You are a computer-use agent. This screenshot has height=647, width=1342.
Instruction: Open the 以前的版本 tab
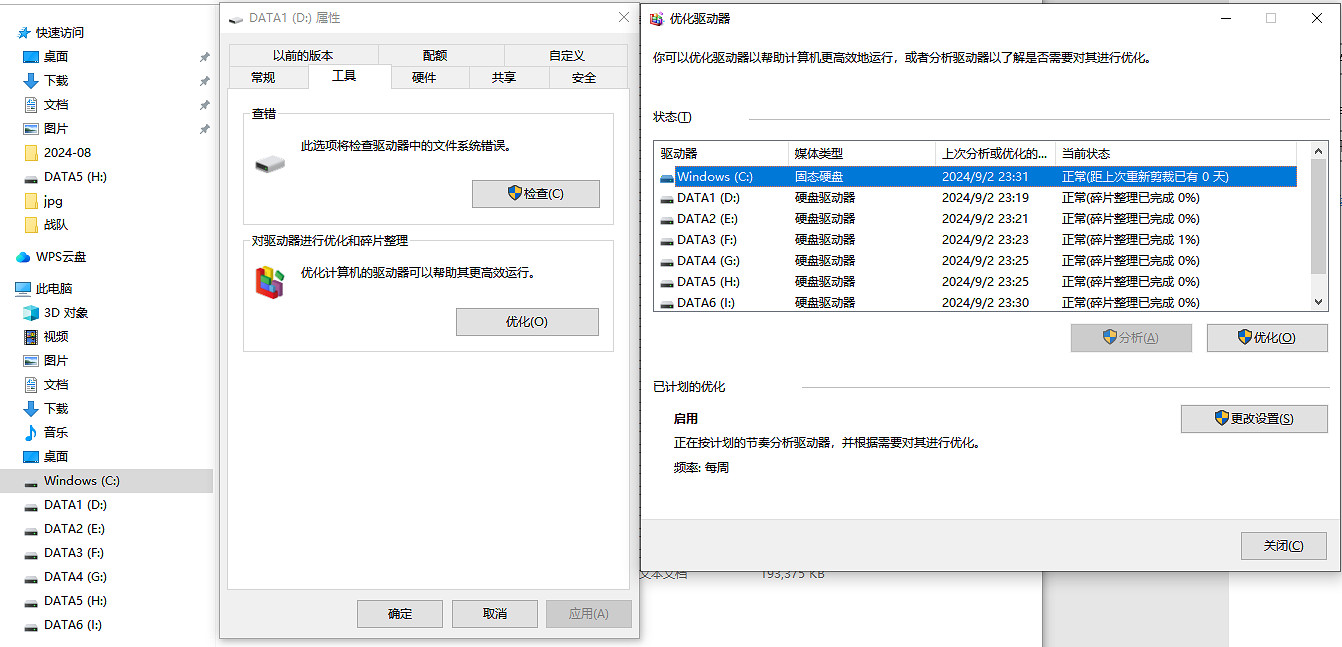point(303,56)
